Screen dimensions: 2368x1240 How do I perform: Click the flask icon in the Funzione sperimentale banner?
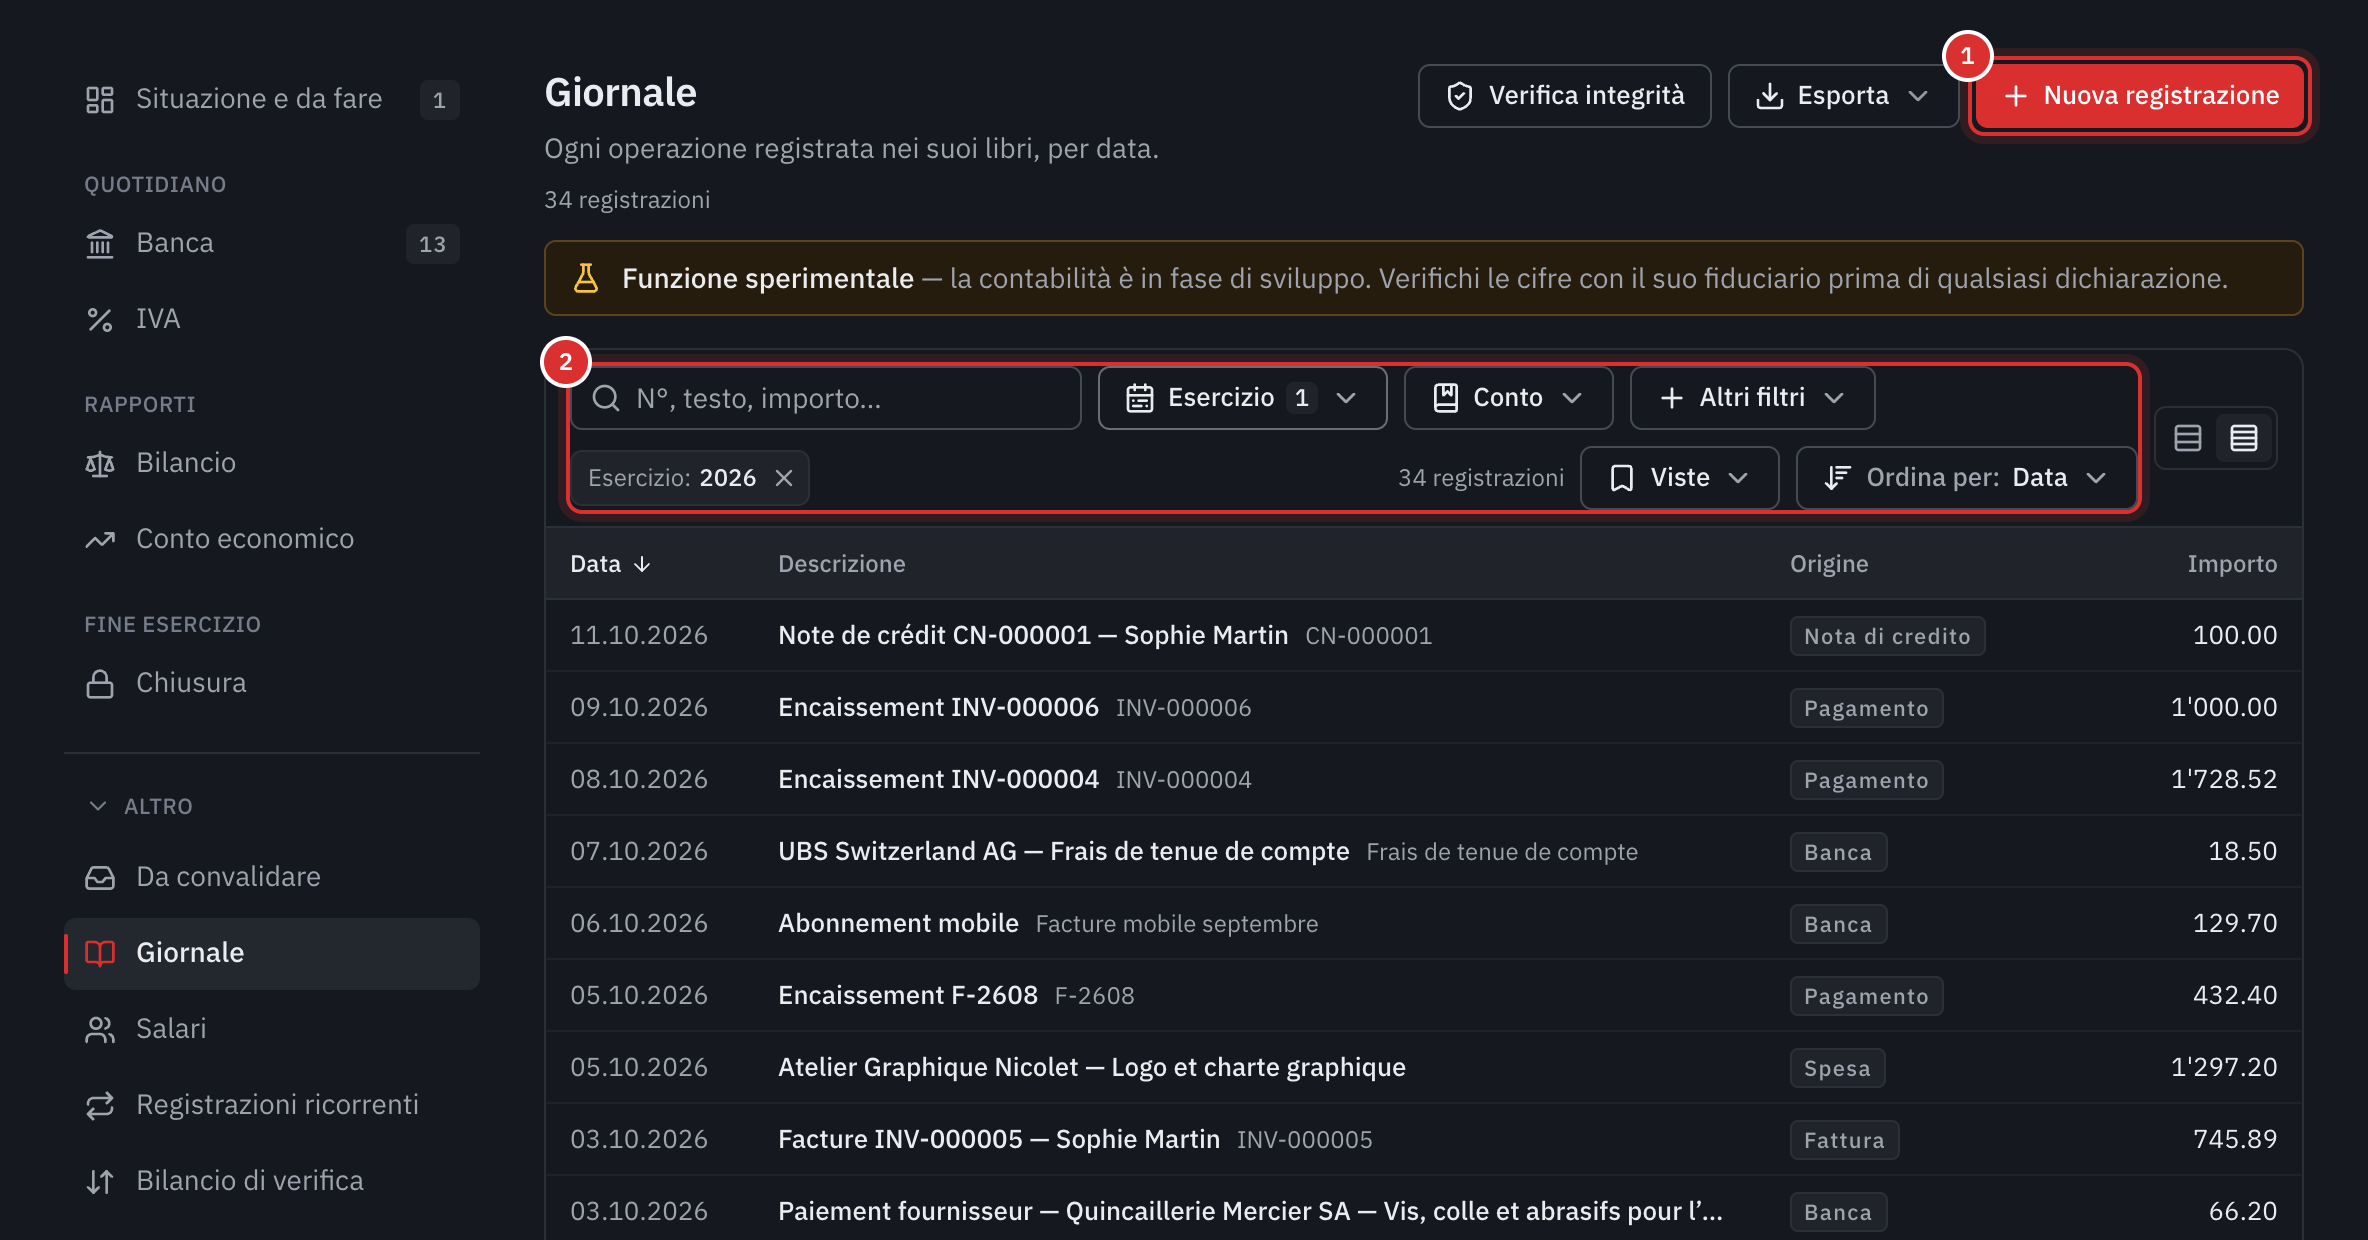click(586, 278)
